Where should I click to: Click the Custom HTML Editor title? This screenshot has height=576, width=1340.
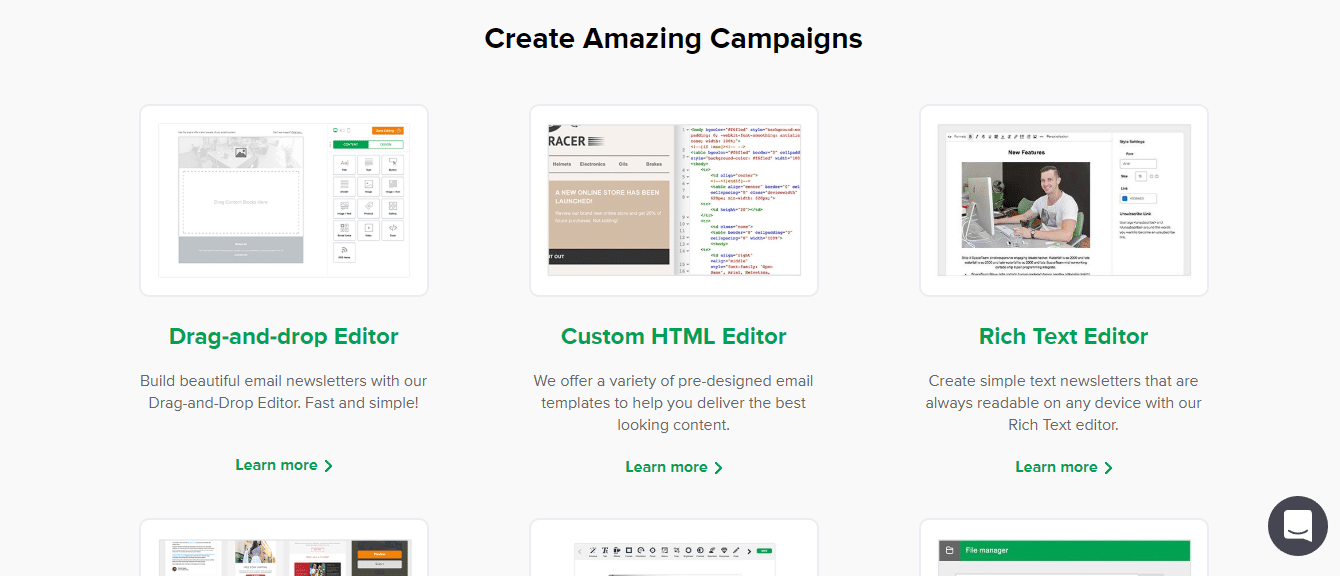point(674,337)
